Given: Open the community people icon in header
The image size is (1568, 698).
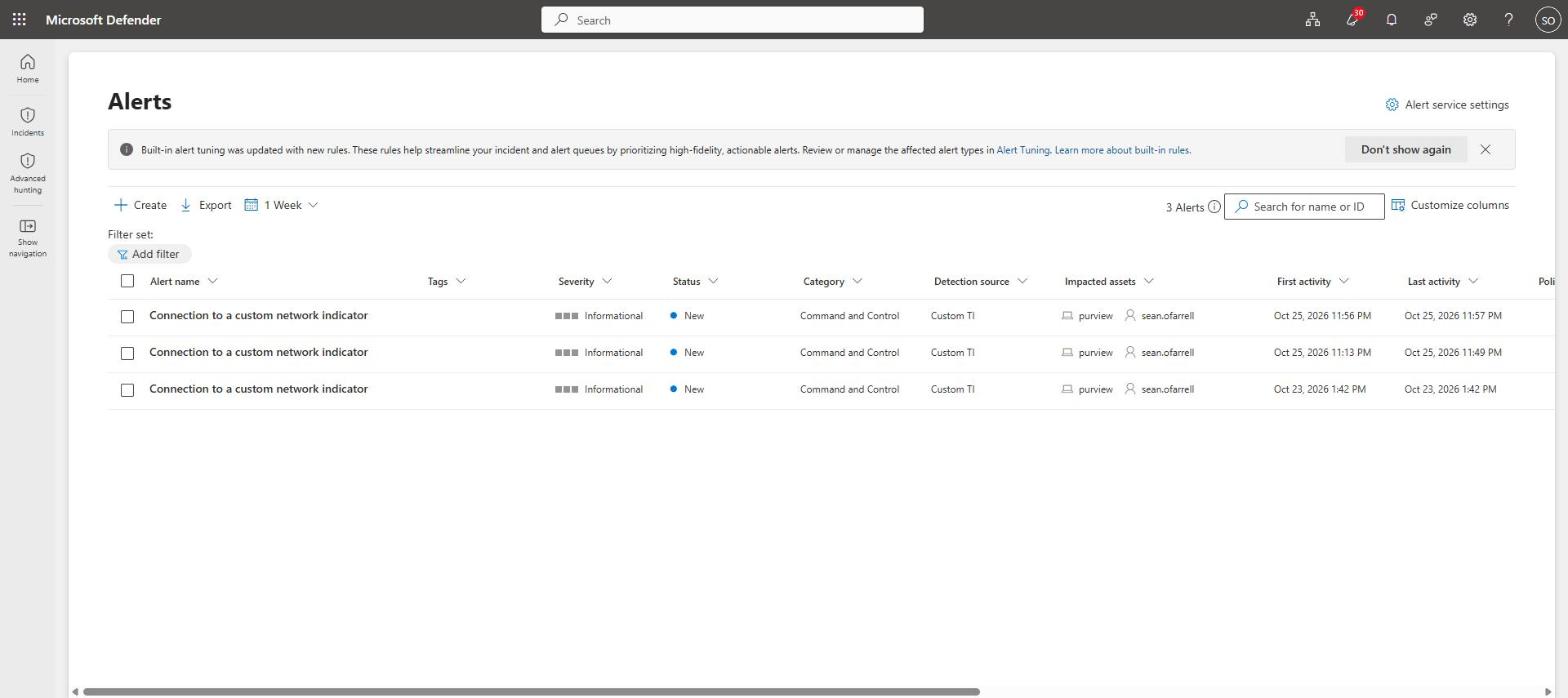Looking at the screenshot, I should click(1430, 19).
